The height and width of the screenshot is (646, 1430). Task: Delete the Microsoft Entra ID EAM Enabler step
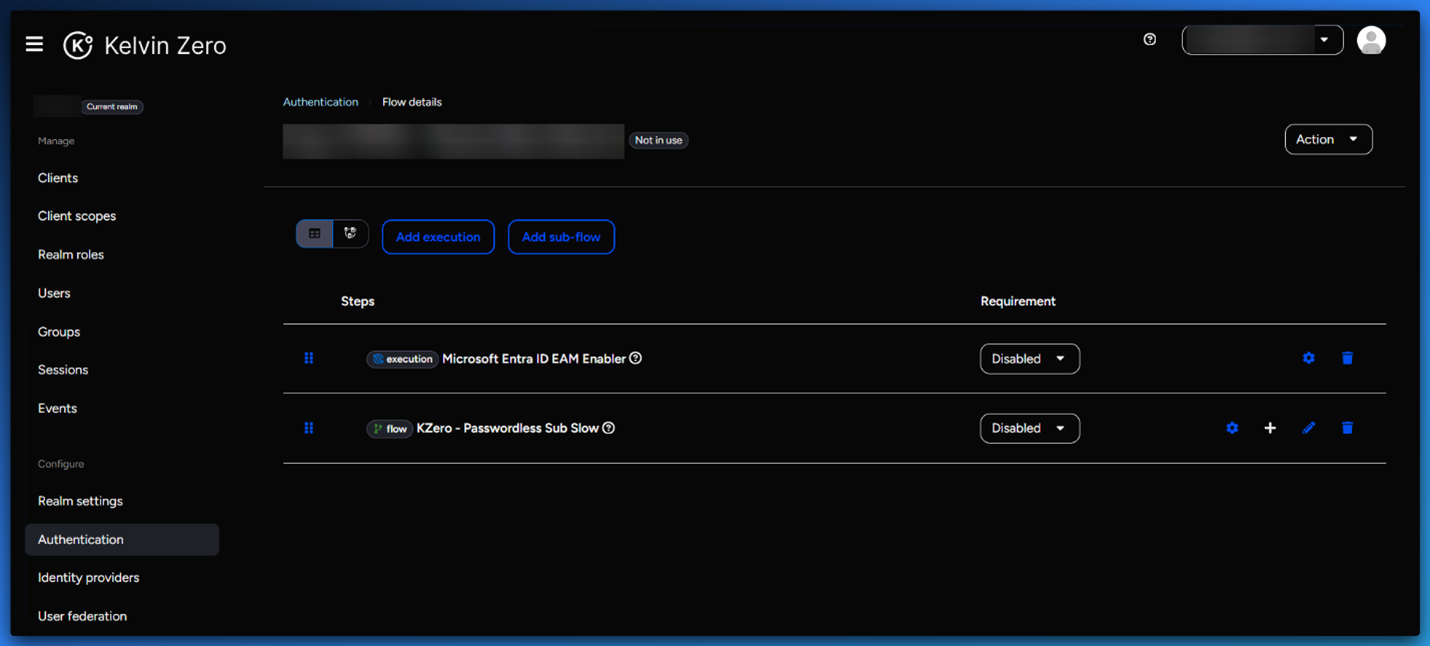pos(1347,358)
